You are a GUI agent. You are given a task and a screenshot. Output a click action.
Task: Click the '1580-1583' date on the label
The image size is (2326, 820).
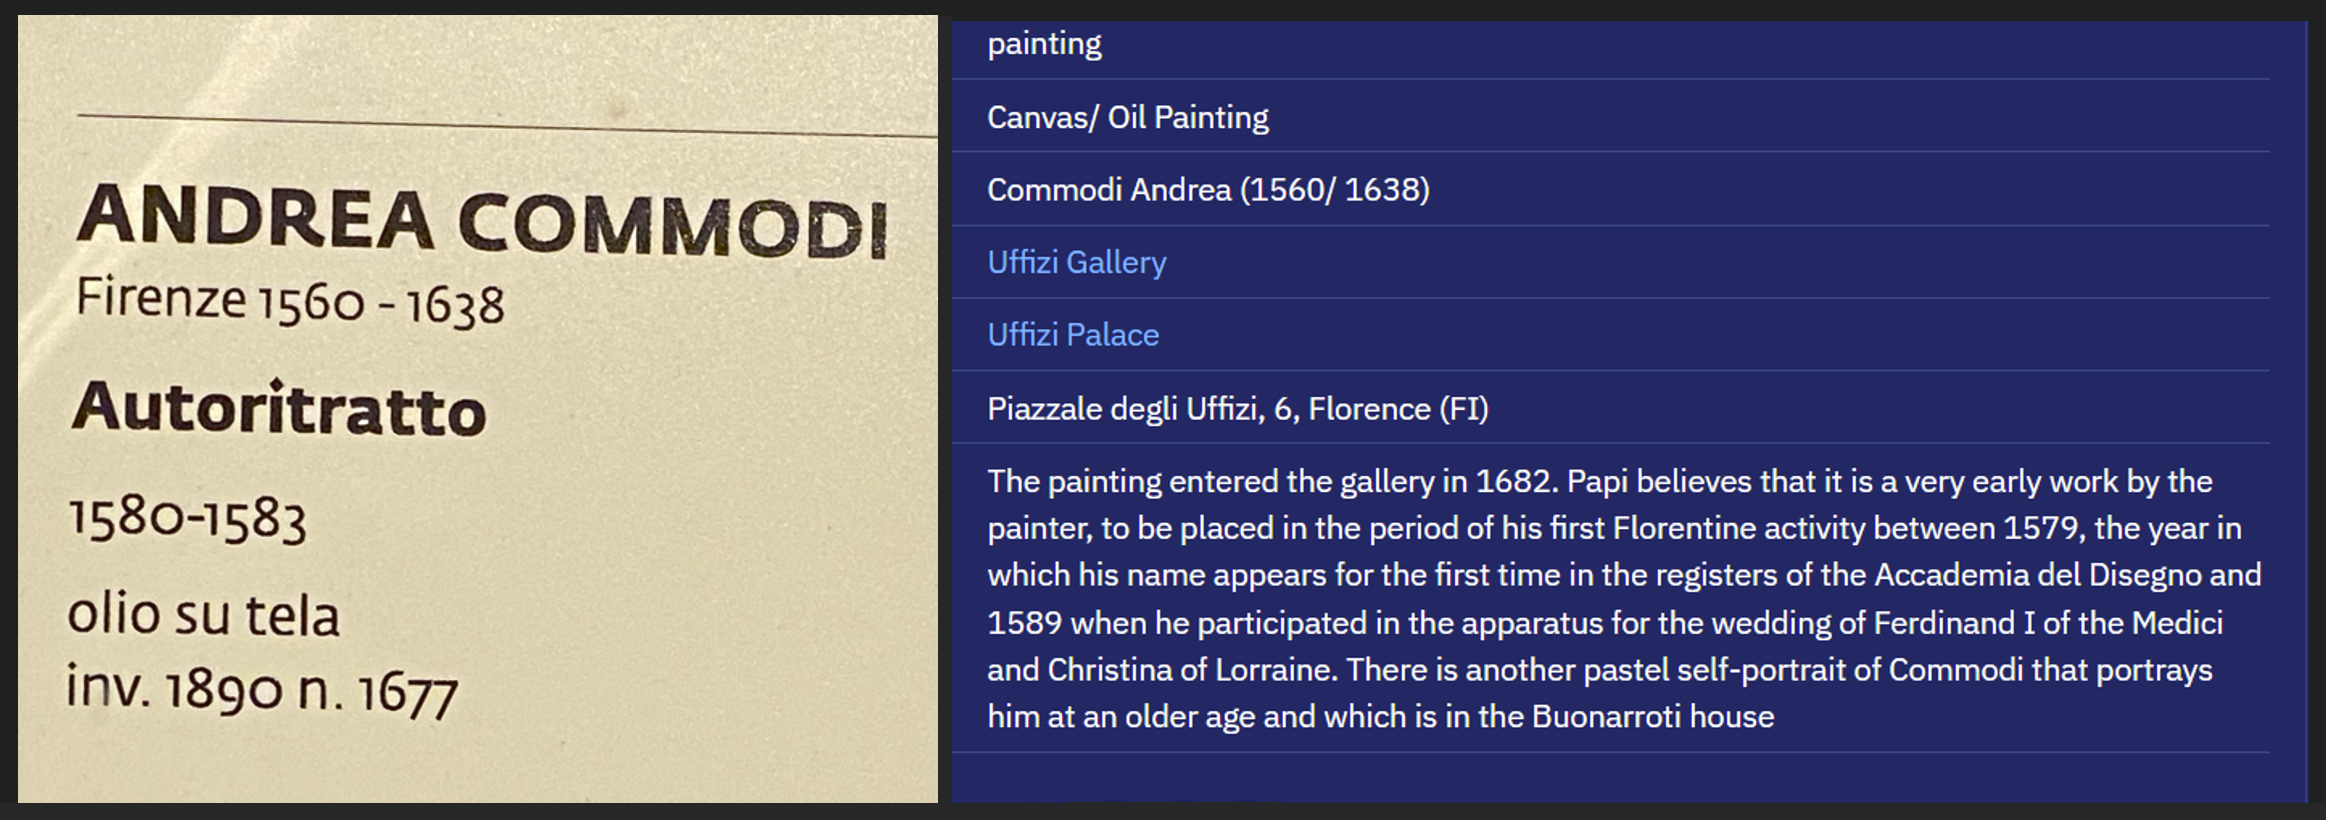tap(188, 520)
